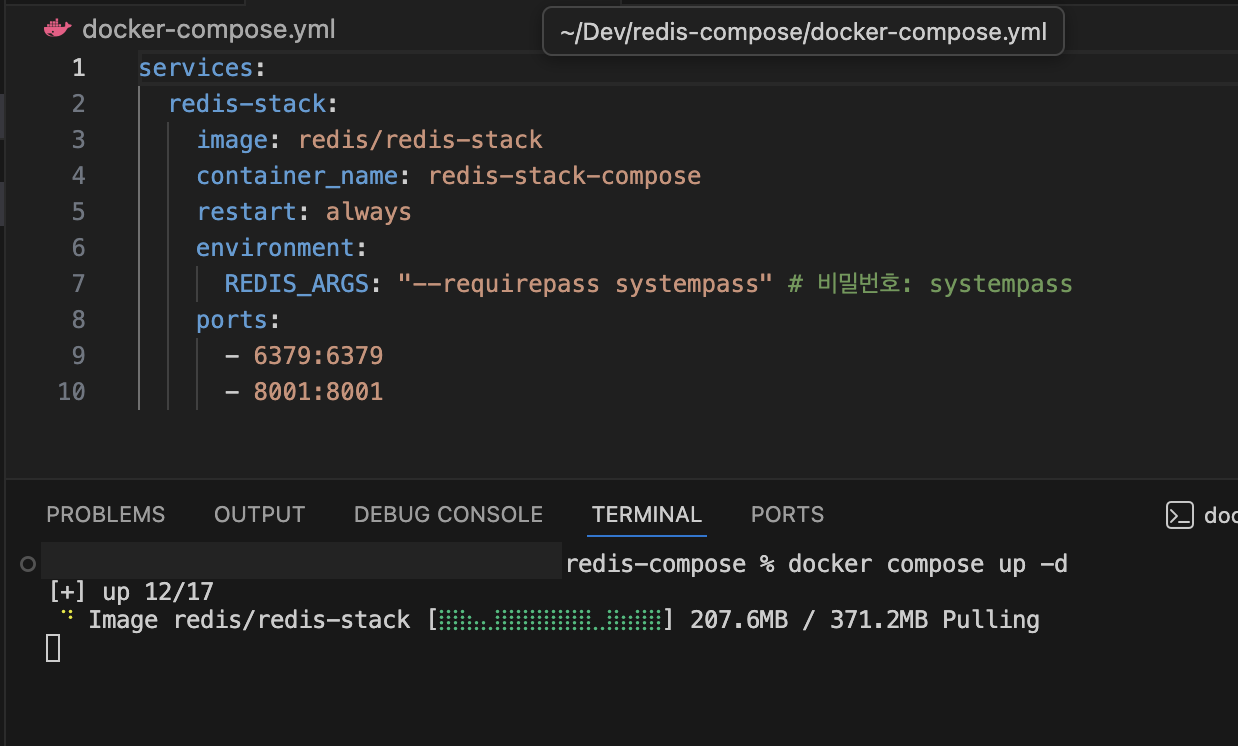
Task: Switch to the PROBLEMS panel tab
Action: 106,515
